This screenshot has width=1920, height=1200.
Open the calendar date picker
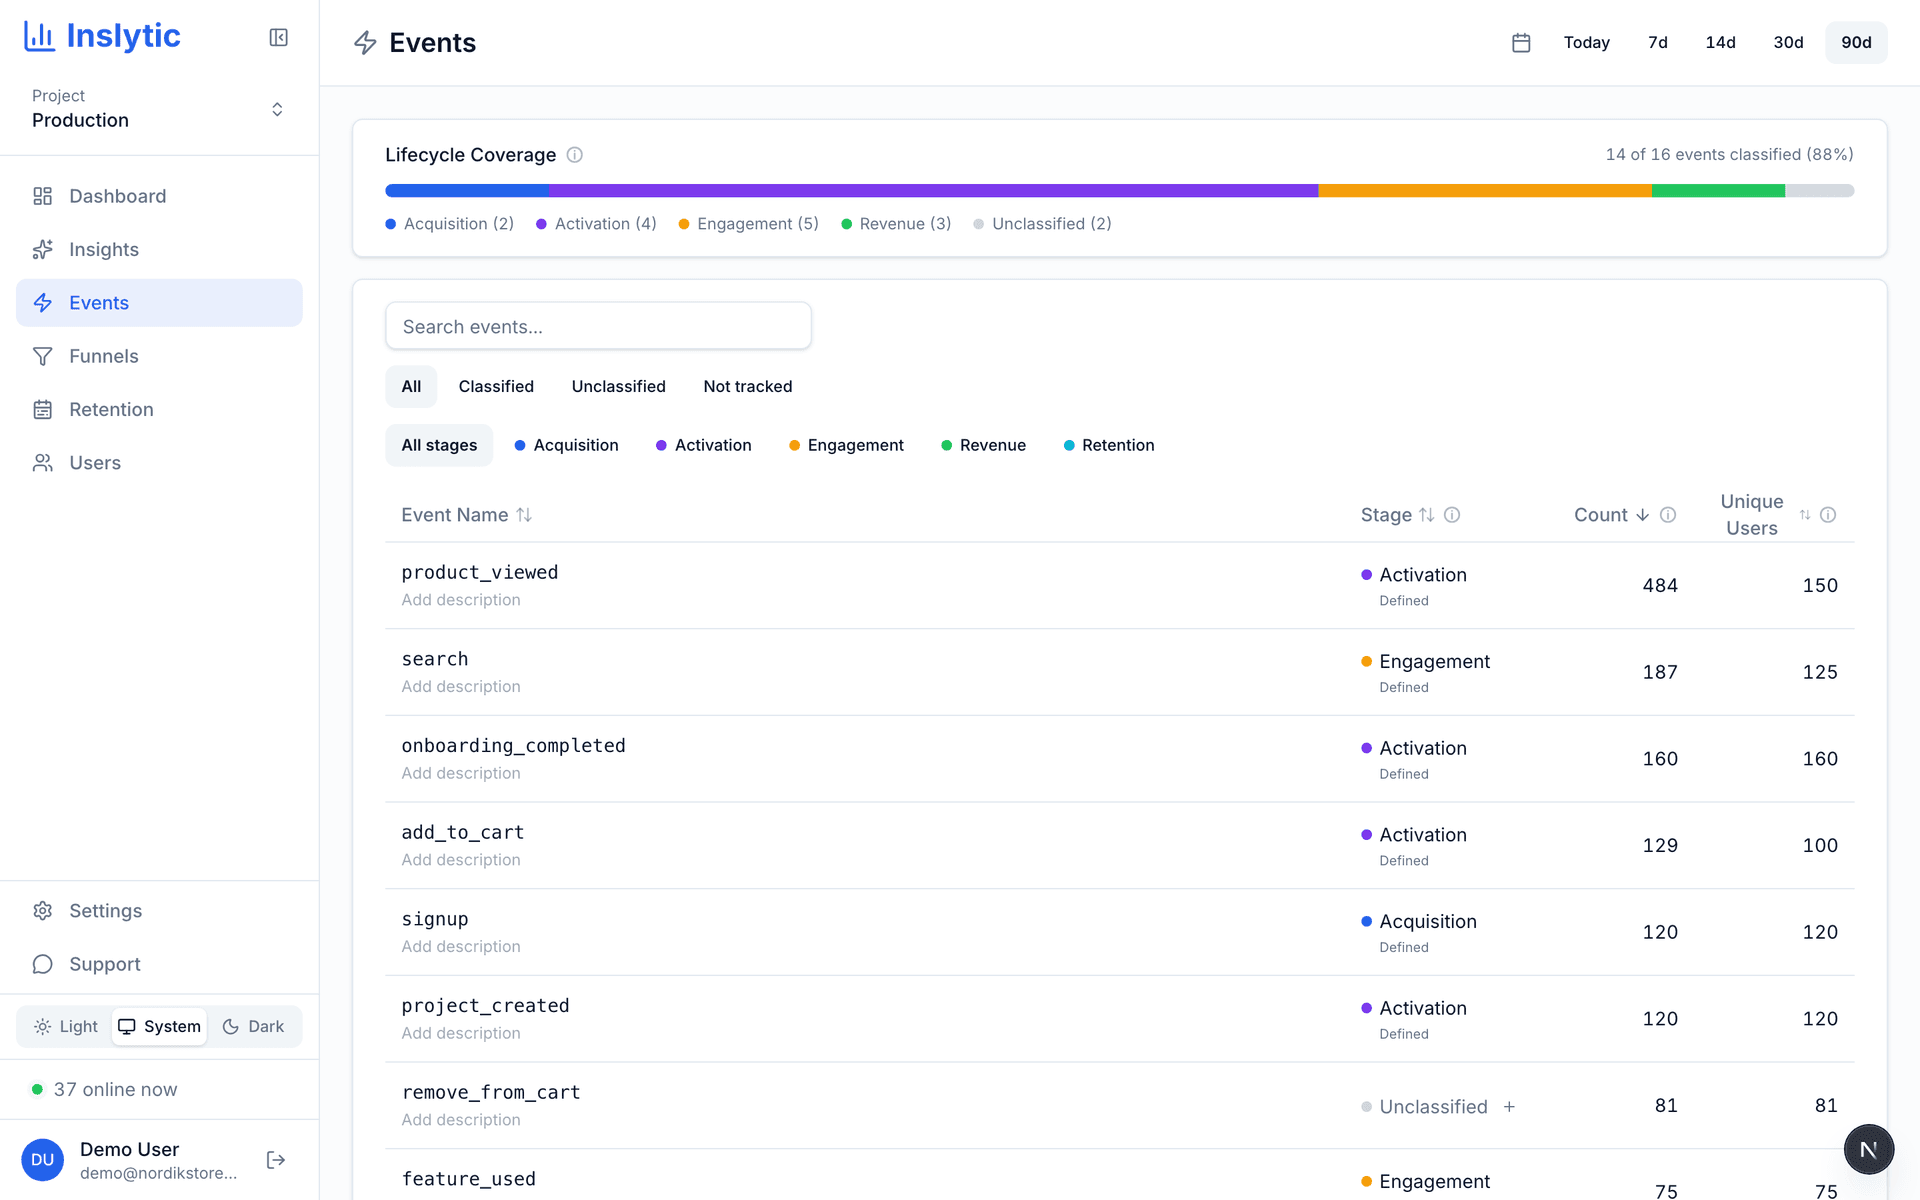[x=1521, y=42]
